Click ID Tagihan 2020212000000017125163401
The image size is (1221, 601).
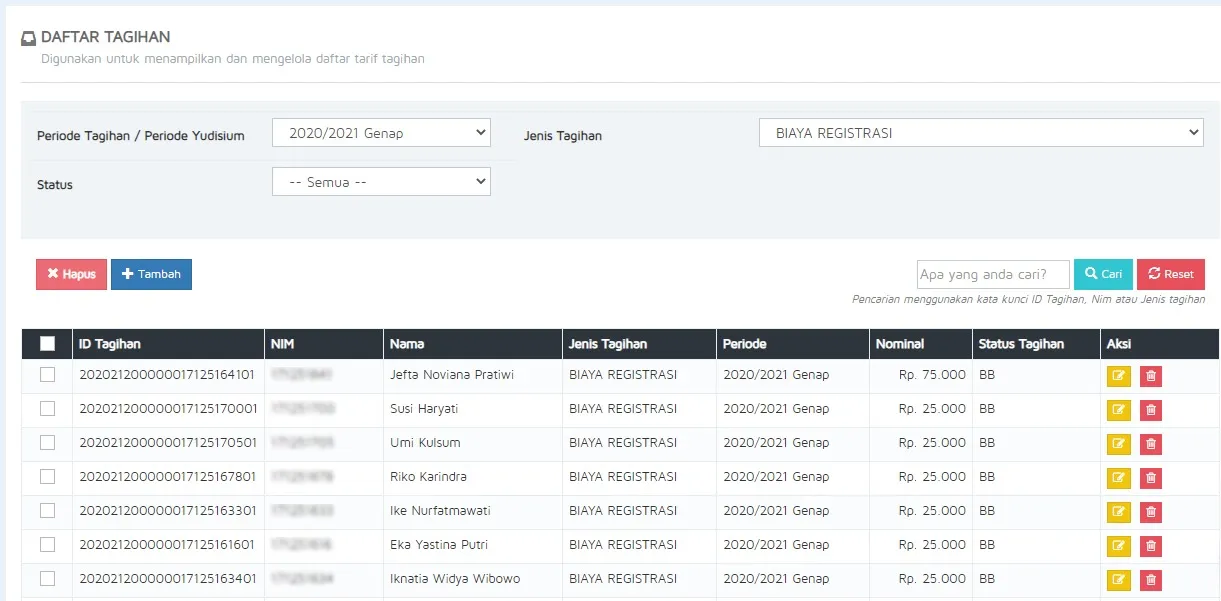(168, 579)
